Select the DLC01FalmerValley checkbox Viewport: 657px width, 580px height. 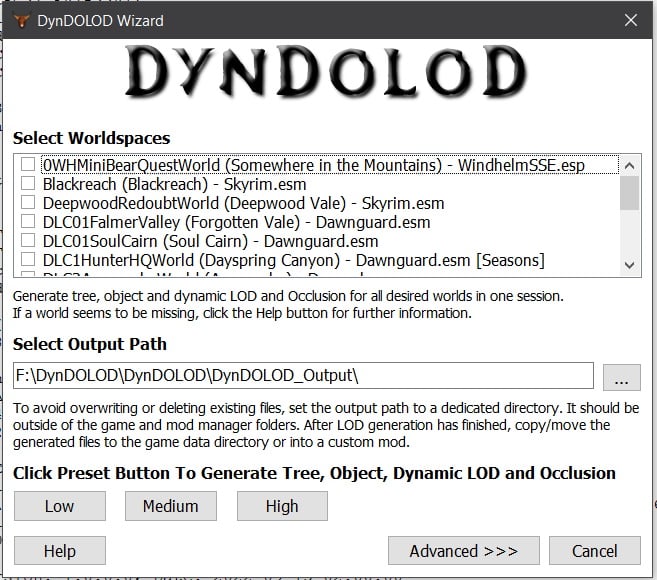[x=28, y=222]
